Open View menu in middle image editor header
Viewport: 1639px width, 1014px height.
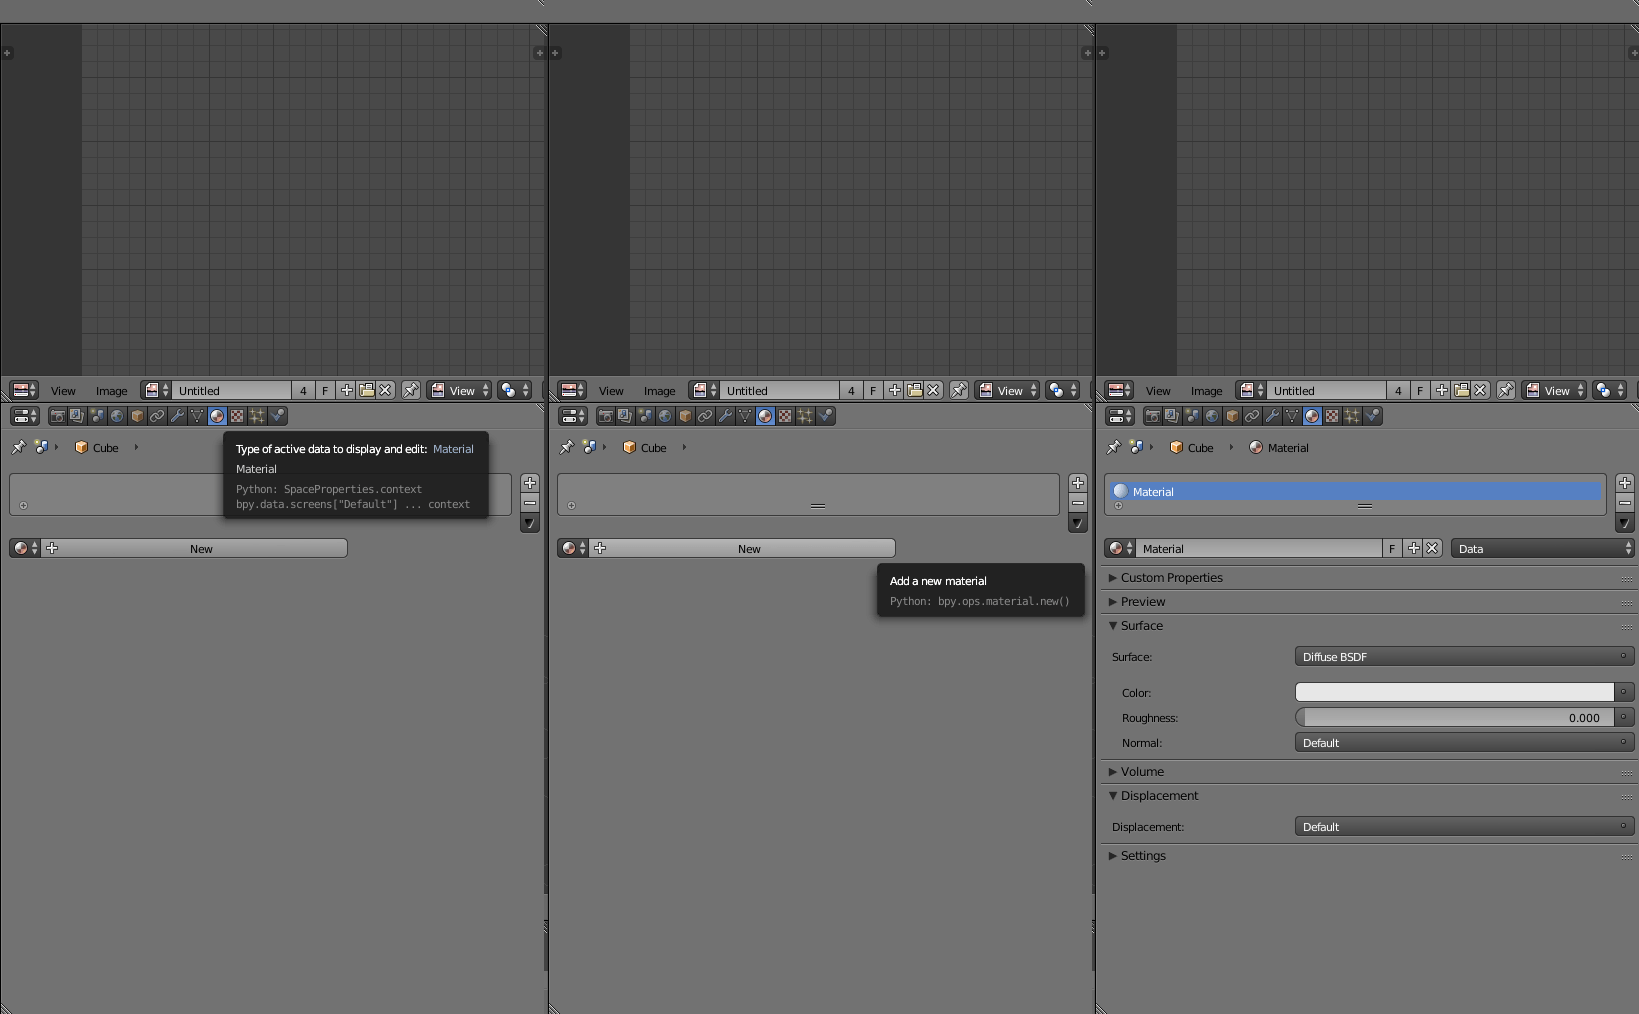[611, 391]
